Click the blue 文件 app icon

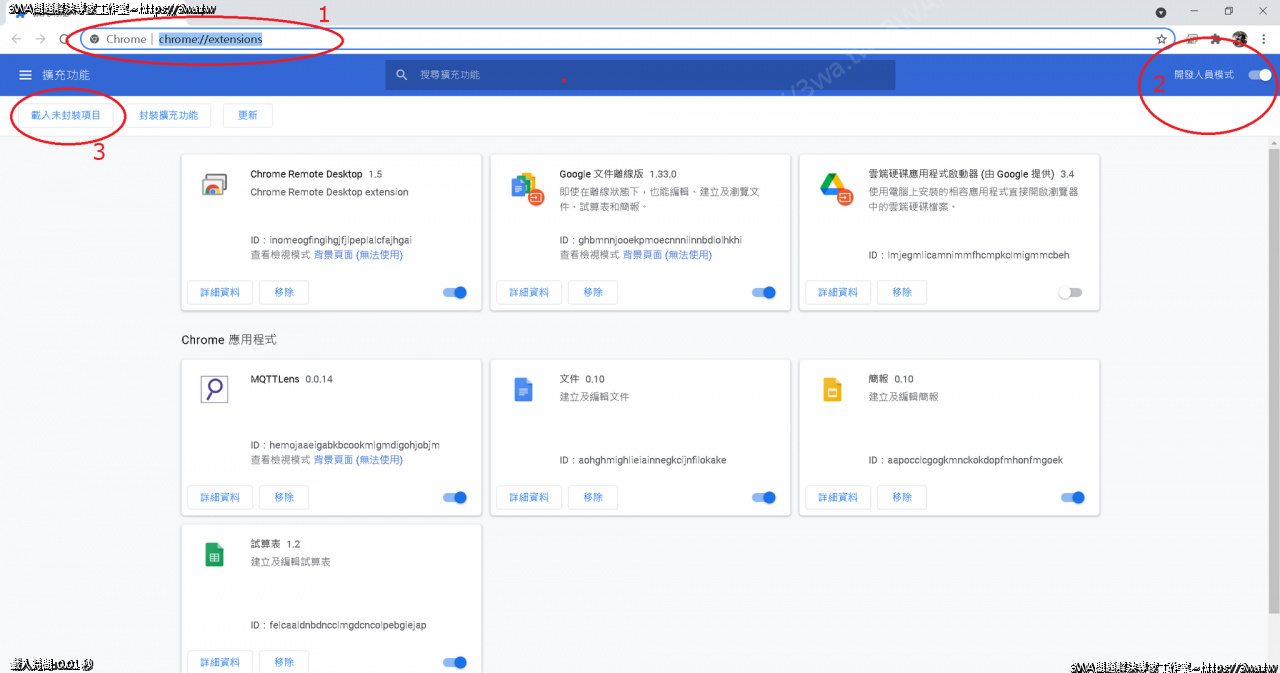coord(523,389)
